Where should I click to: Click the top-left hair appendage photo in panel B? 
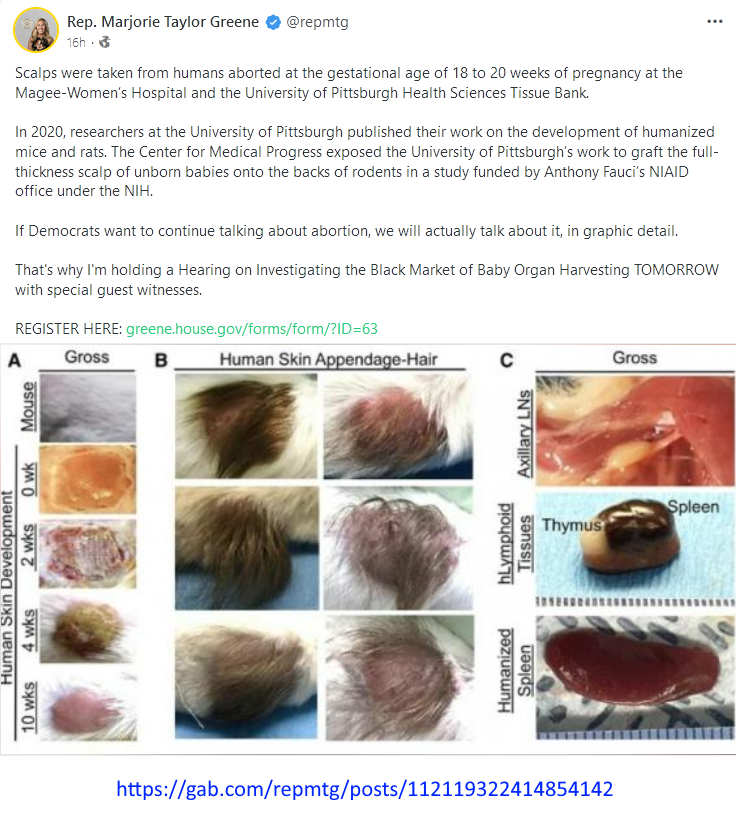[246, 426]
